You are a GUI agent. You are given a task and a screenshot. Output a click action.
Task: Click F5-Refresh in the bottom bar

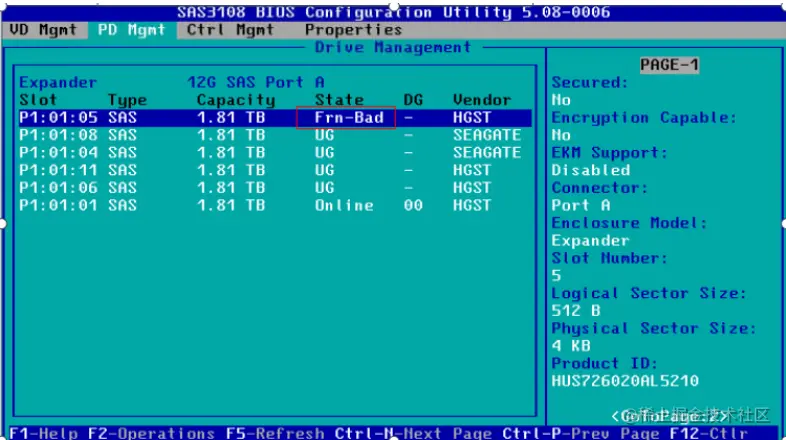tap(275, 433)
